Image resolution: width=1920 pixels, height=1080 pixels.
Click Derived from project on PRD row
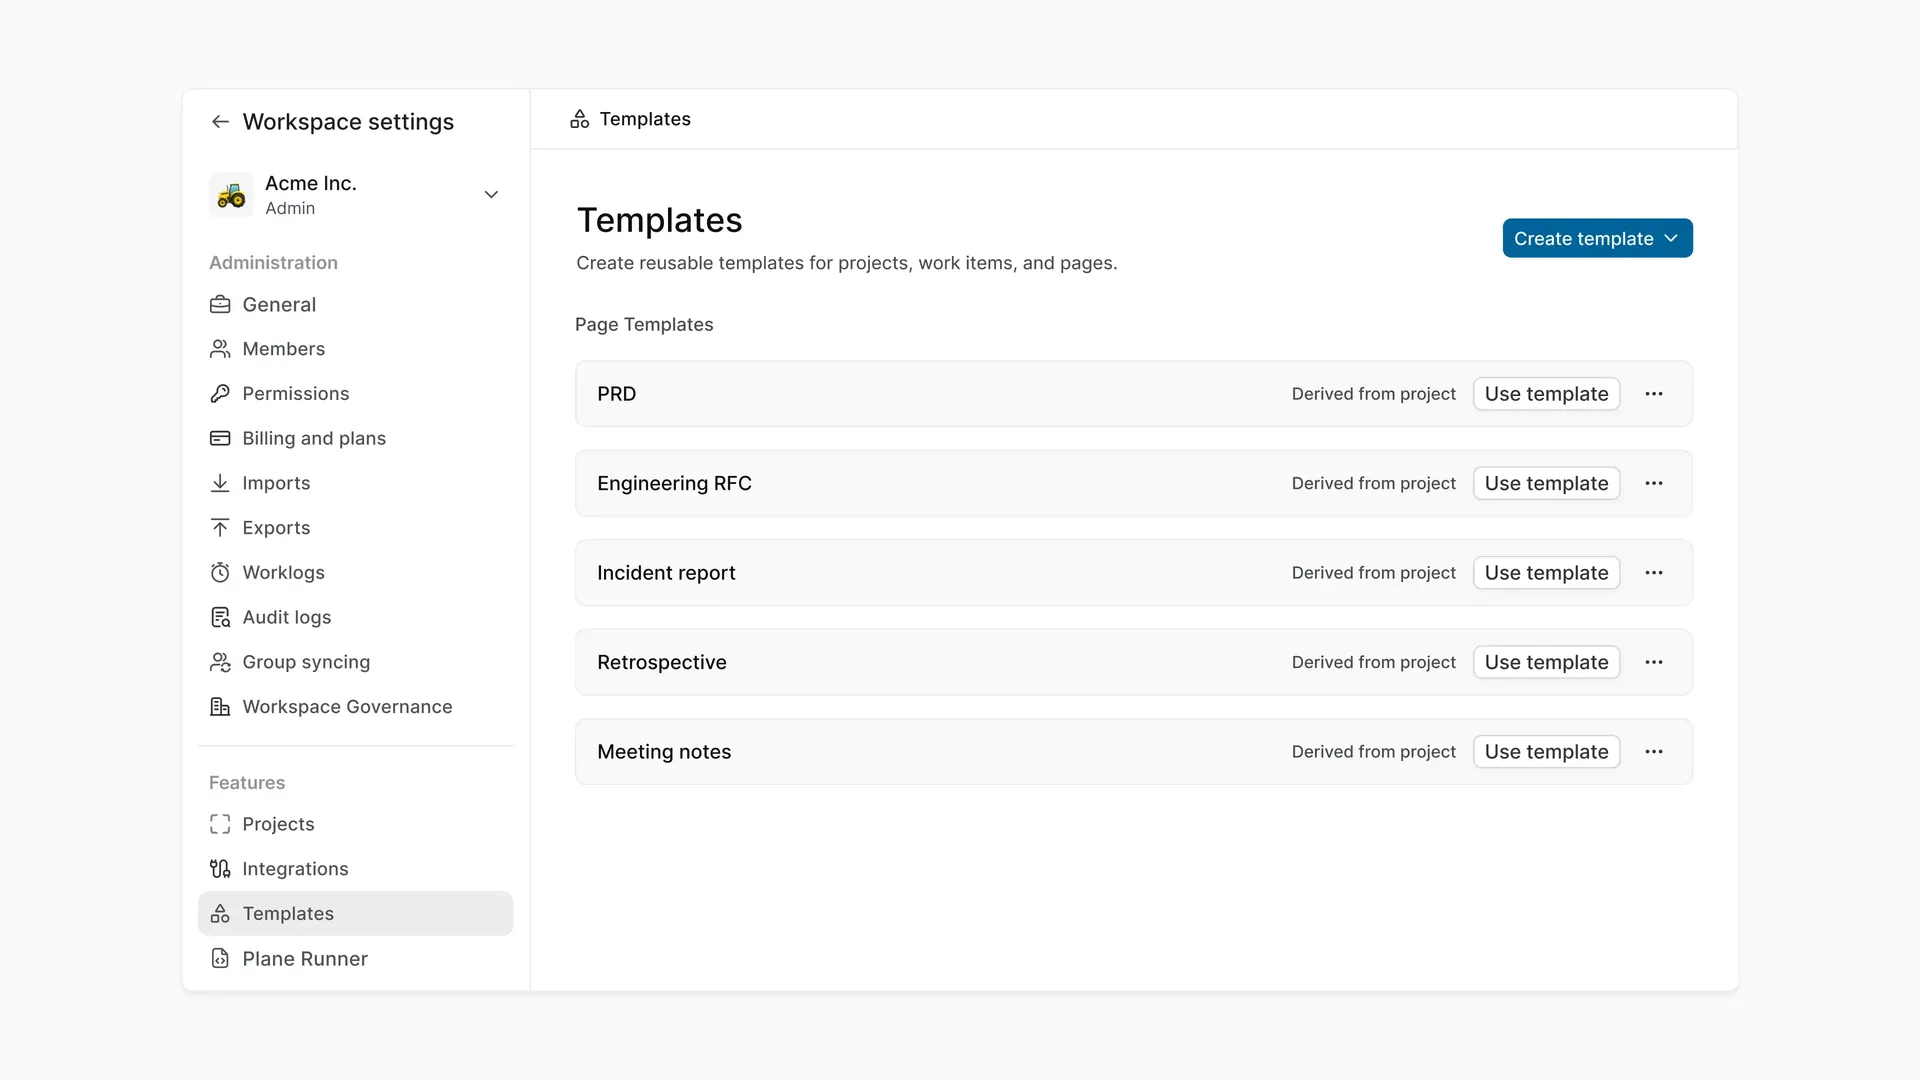pos(1373,394)
